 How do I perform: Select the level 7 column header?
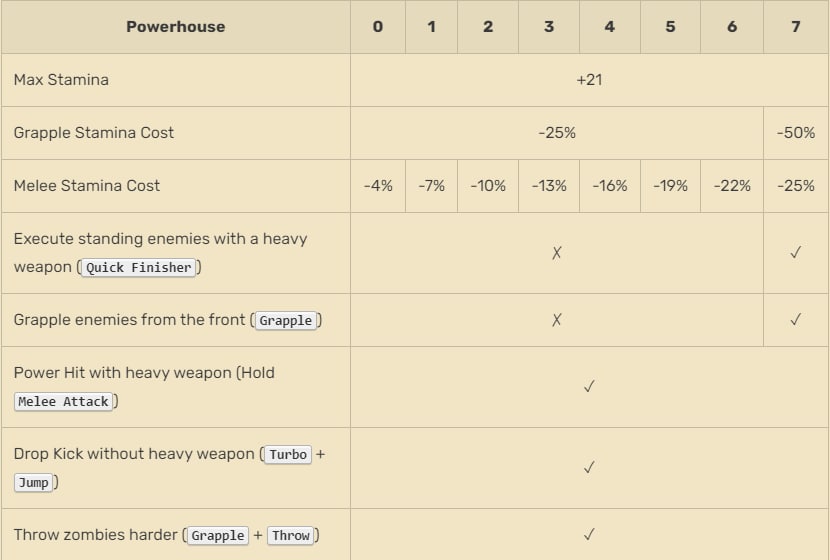[795, 27]
